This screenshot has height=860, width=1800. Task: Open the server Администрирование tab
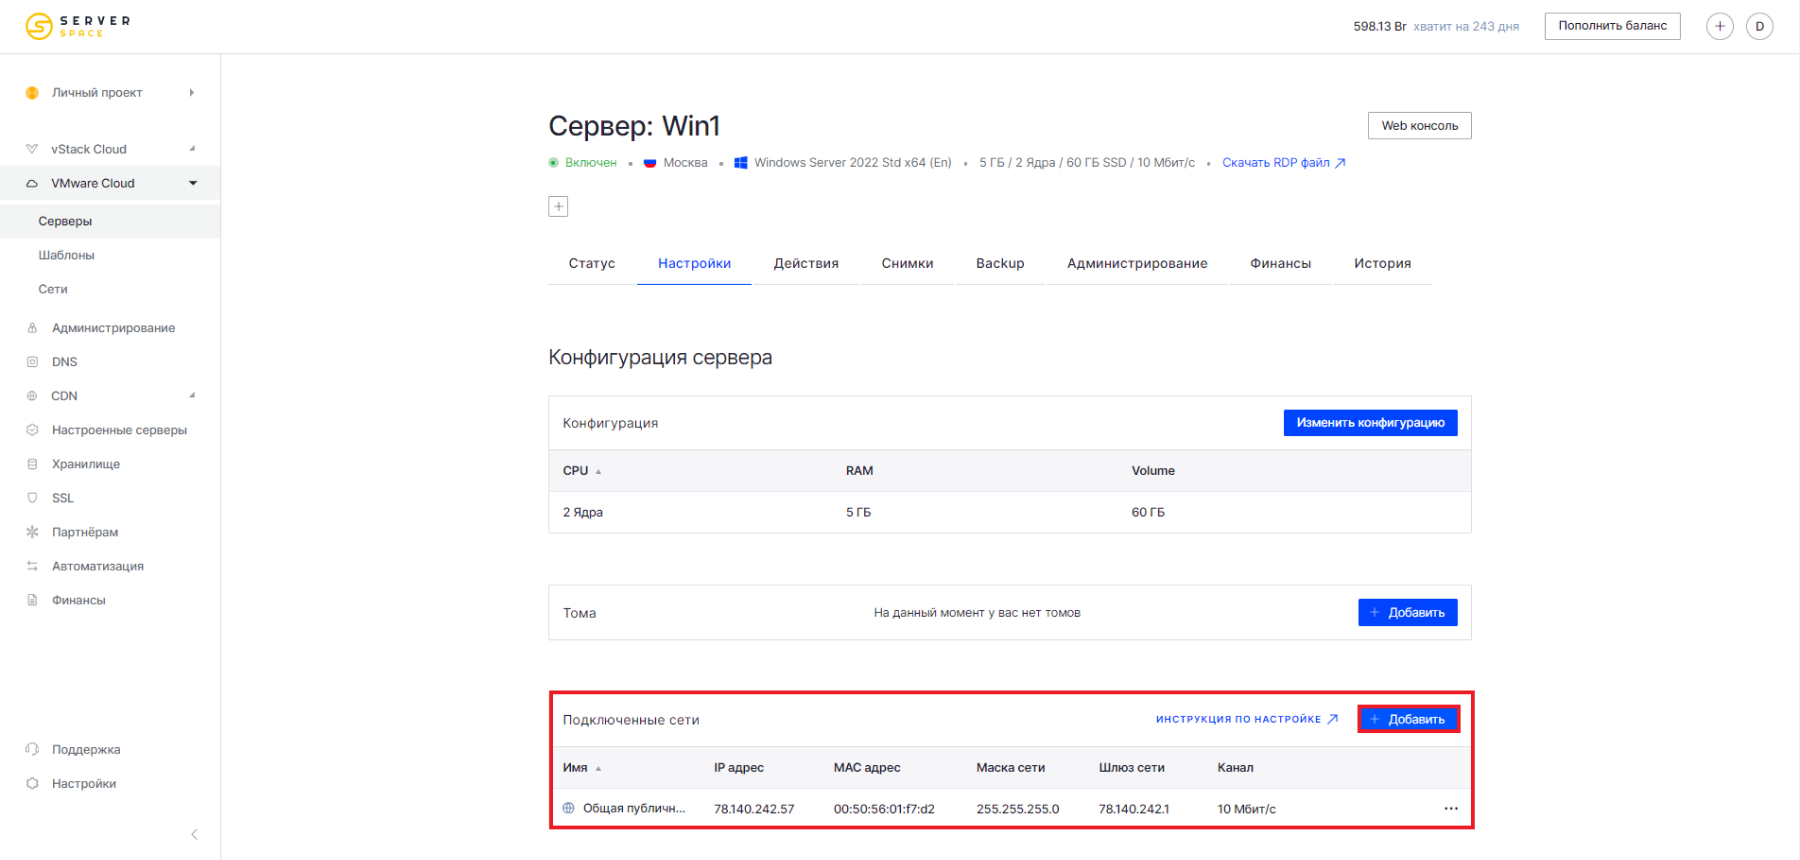1137,264
